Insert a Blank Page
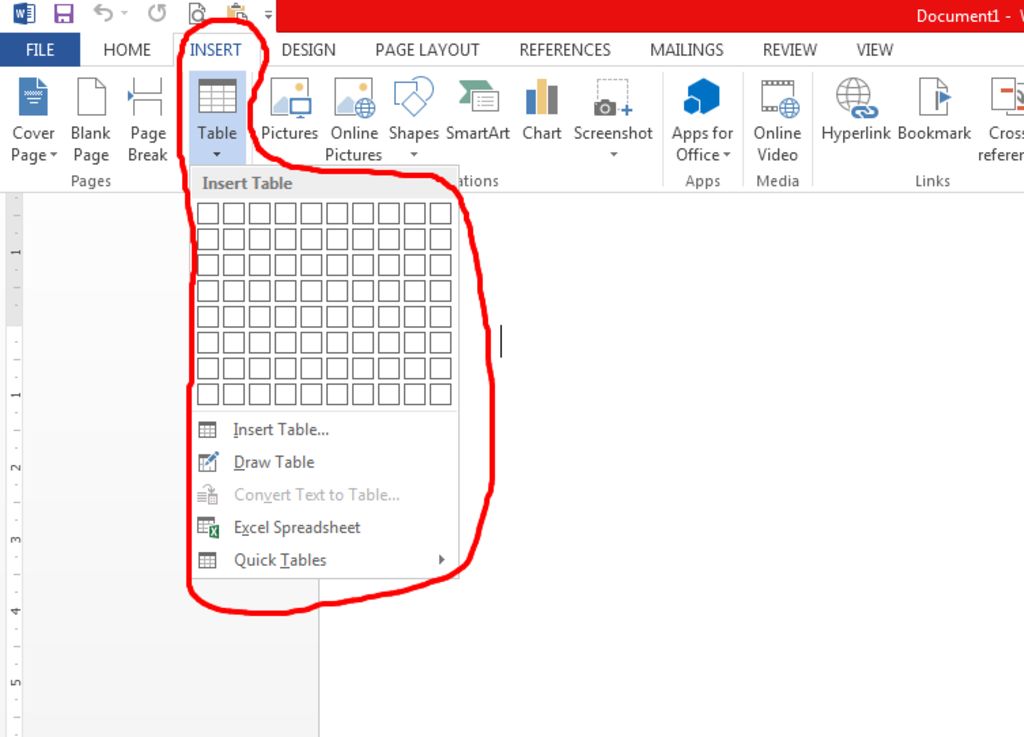Viewport: 1024px width, 737px height. pyautogui.click(x=91, y=119)
